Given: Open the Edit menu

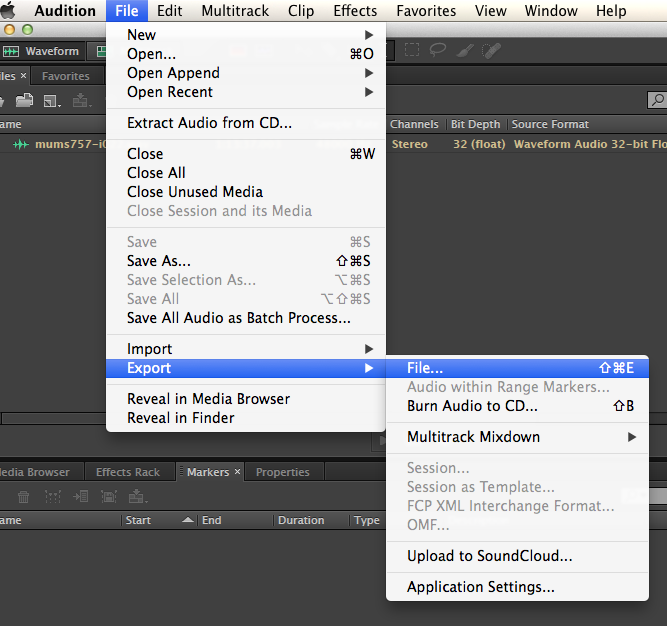Looking at the screenshot, I should 169,11.
